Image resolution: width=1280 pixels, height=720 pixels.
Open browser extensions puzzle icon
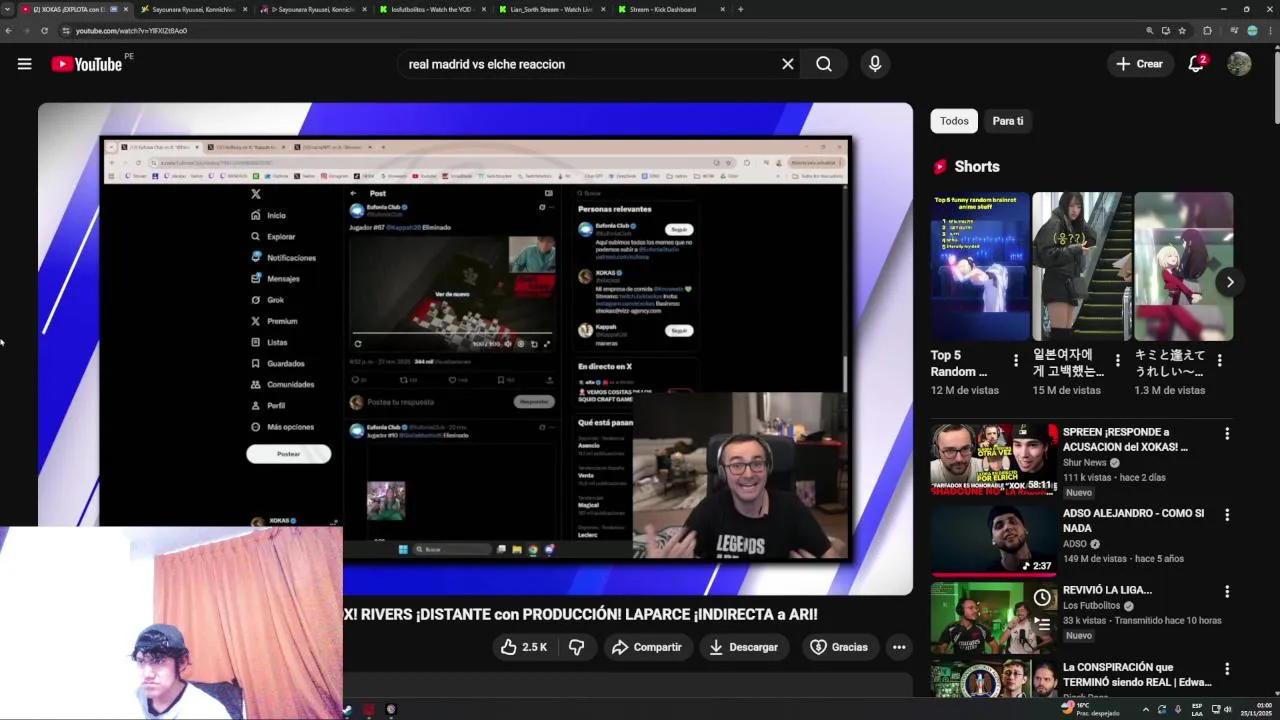(1207, 31)
